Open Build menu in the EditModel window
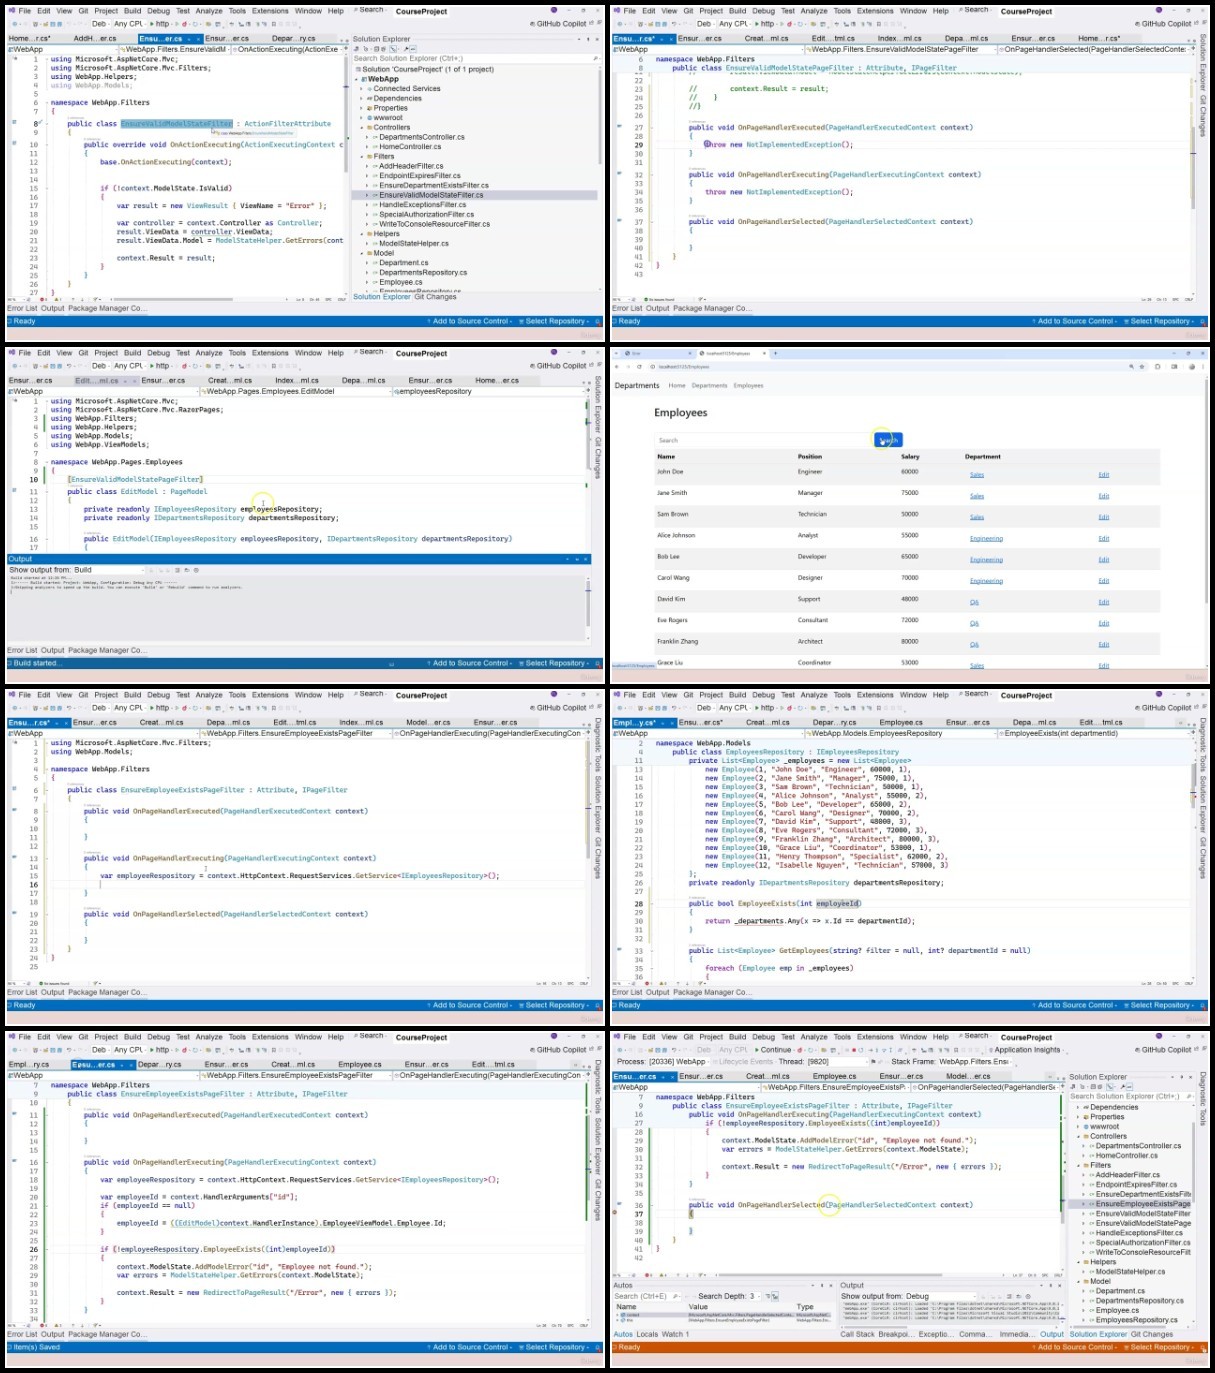Screen dimensions: 1215x1373 click(132, 353)
